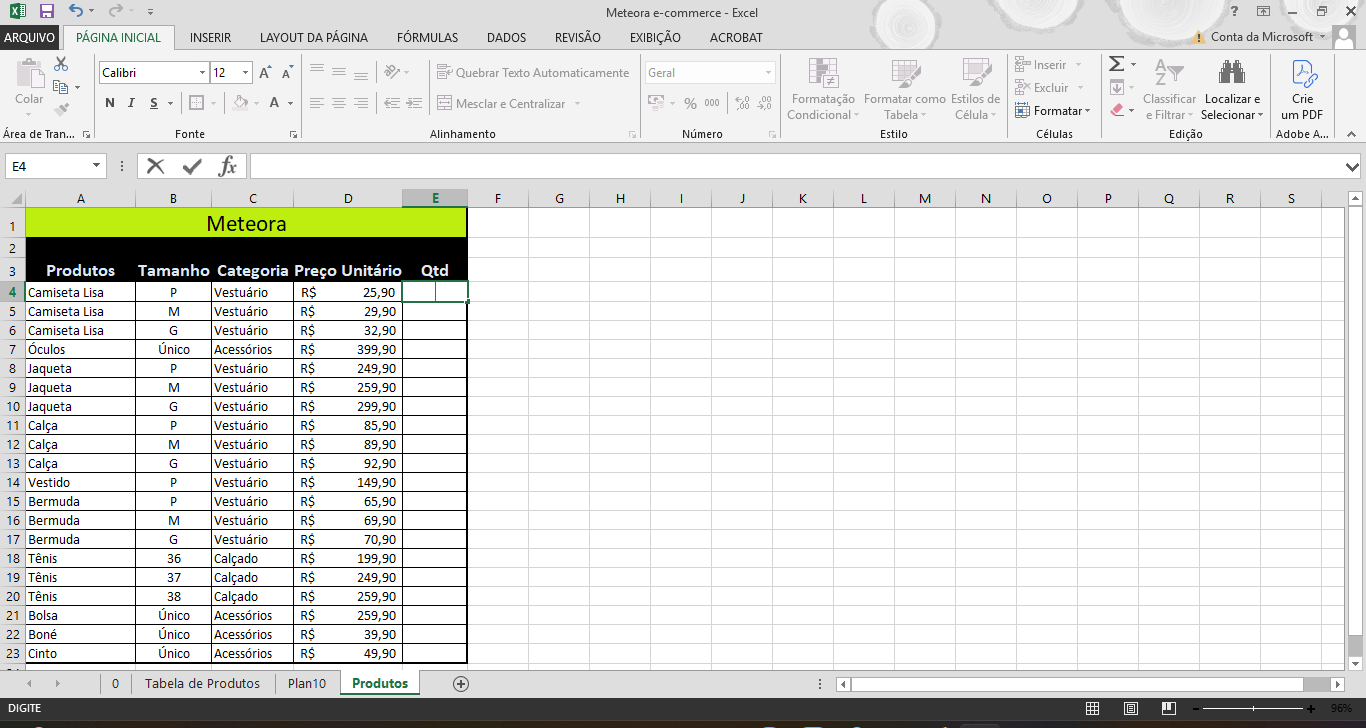Toggle Quebrar Texto Automaticamente

(x=533, y=72)
